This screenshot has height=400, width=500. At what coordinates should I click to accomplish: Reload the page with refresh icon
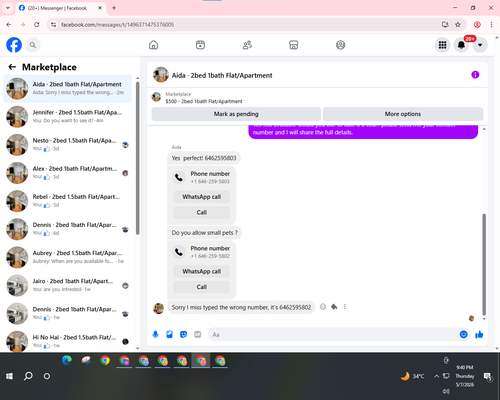[x=37, y=25]
